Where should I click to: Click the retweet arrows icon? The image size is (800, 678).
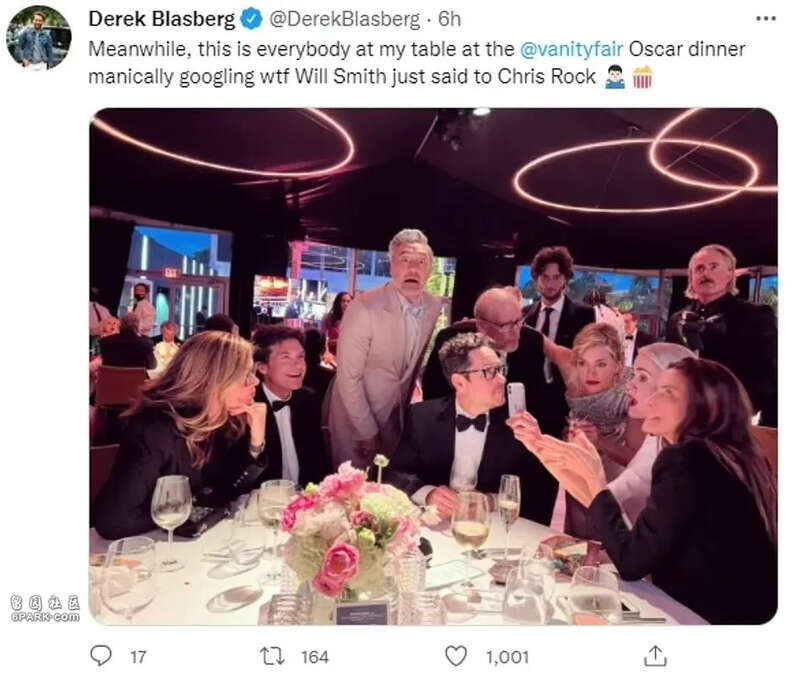(272, 656)
